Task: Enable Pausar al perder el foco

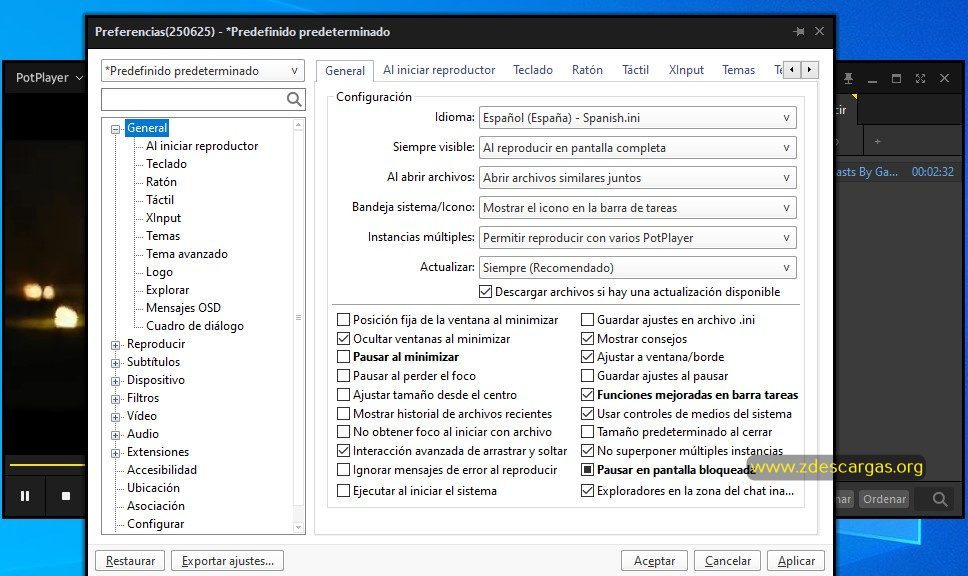Action: 343,375
